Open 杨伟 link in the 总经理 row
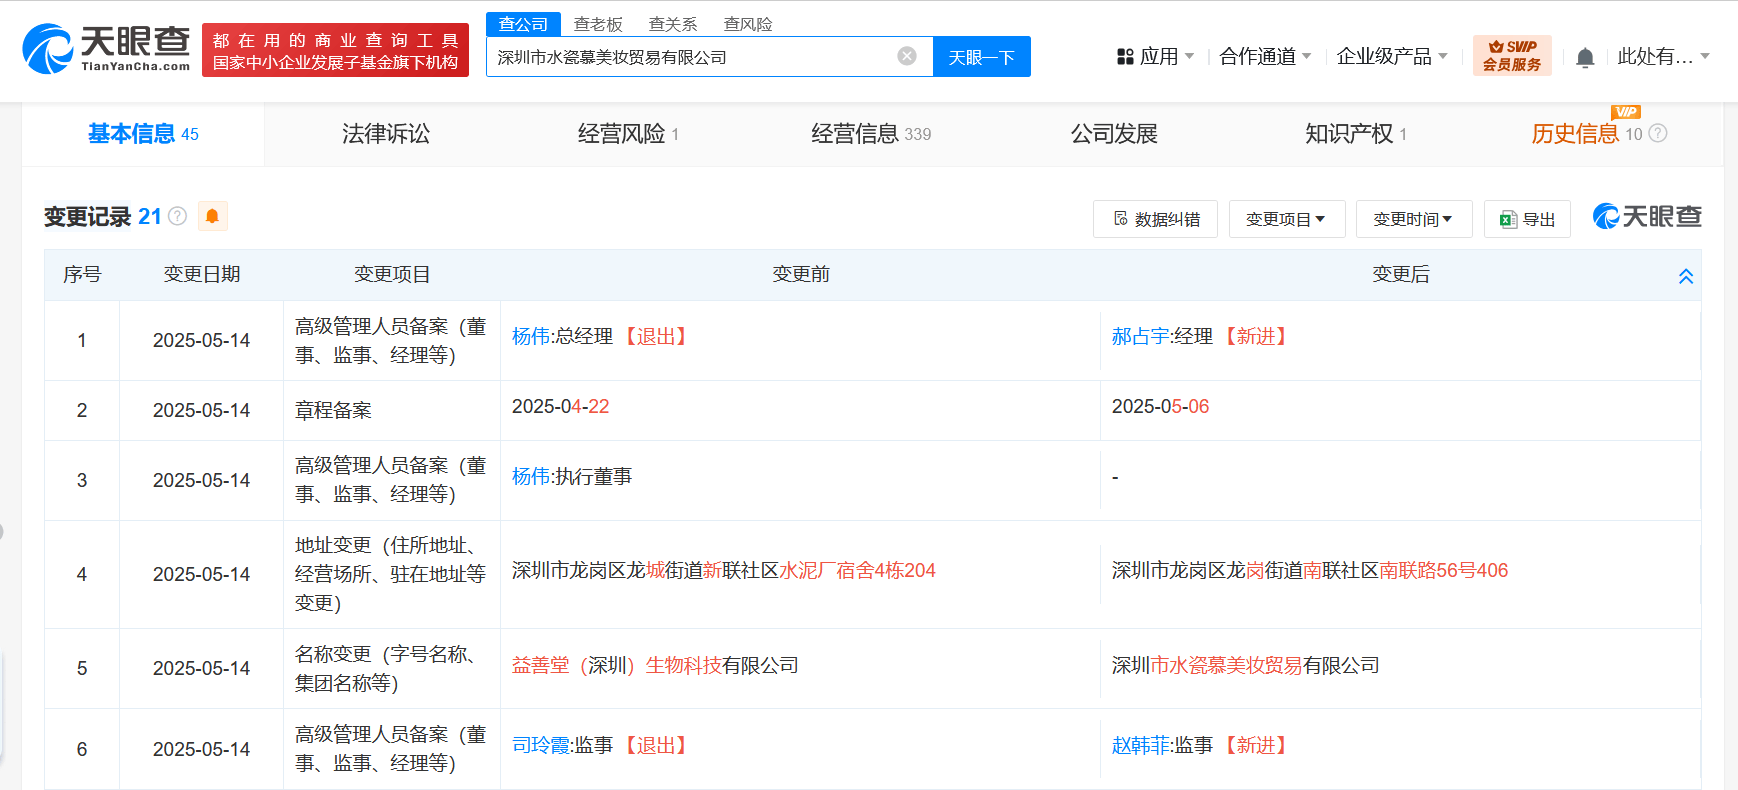Viewport: 1738px width, 790px height. [531, 337]
